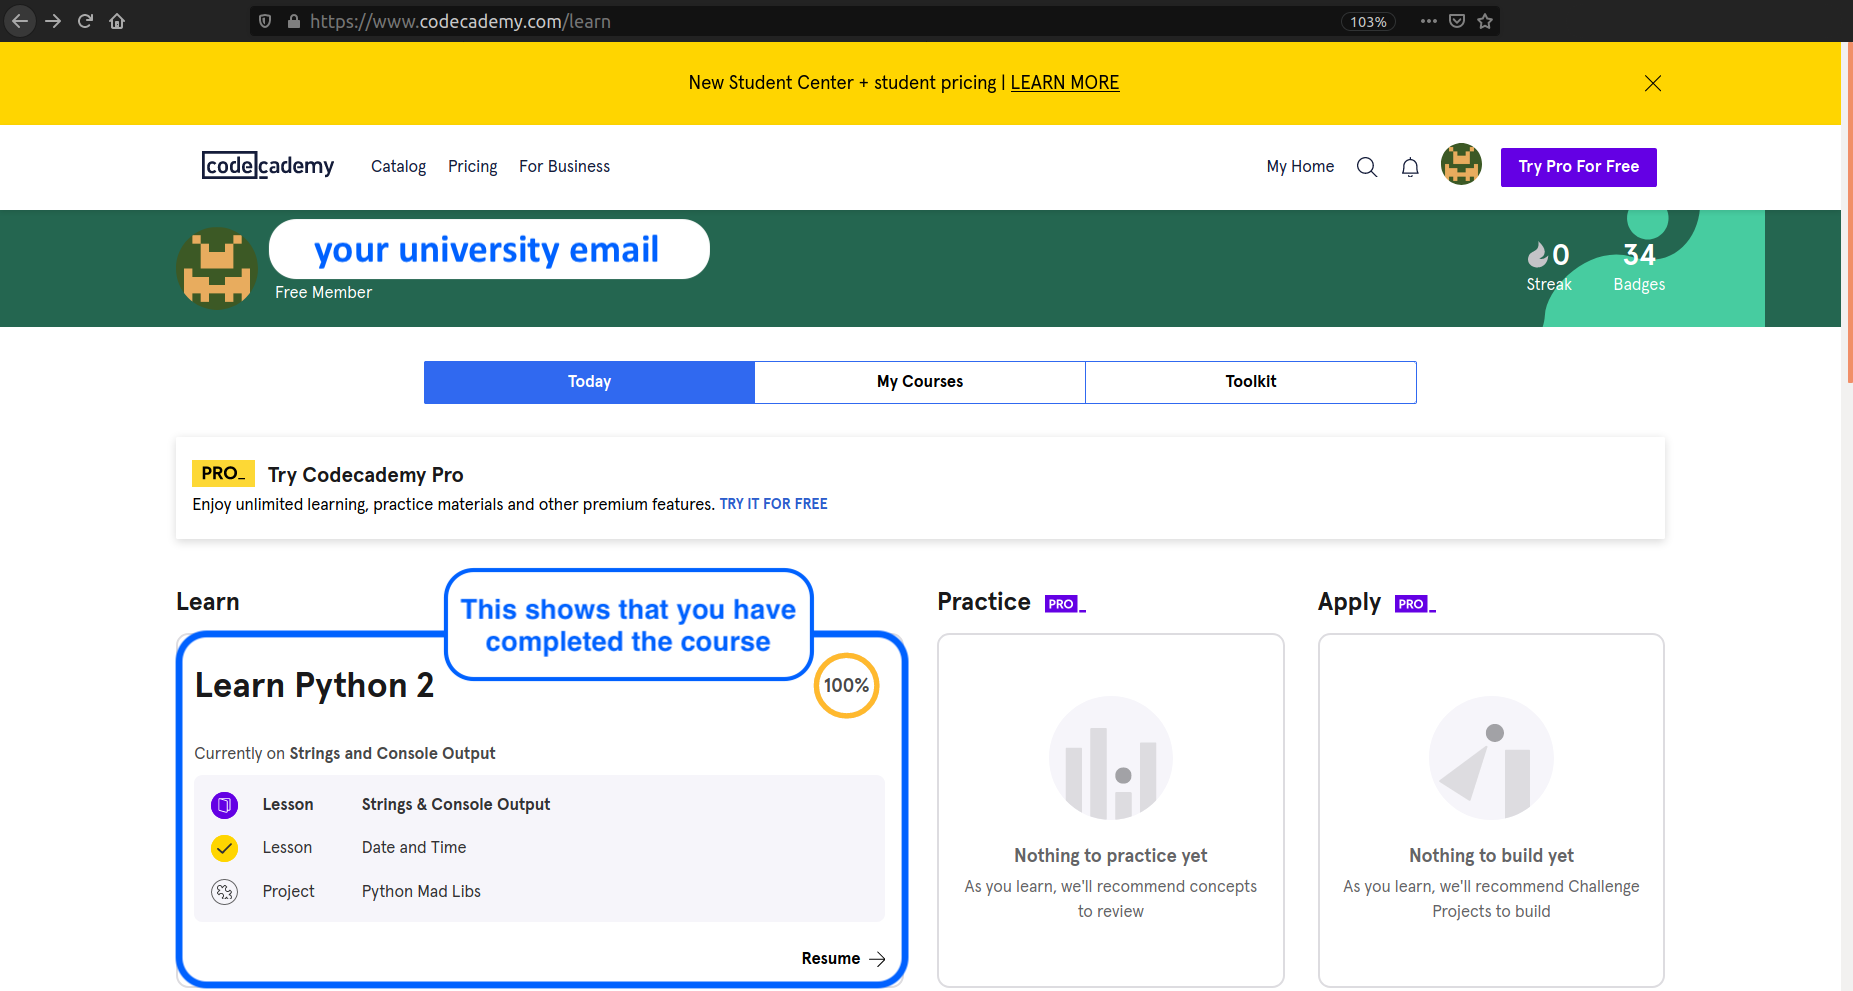Click the padlock site security icon
Viewport: 1853px width, 991px height.
tap(294, 21)
